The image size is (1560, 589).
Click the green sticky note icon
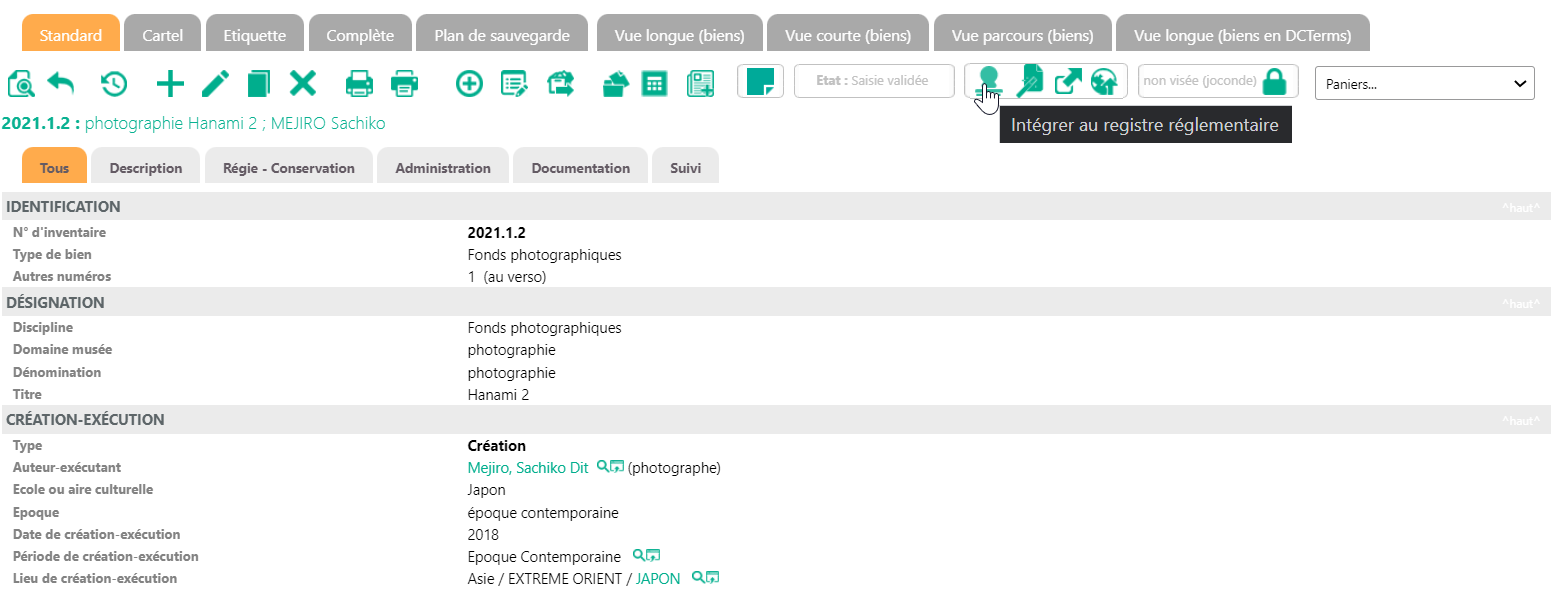pyautogui.click(x=760, y=82)
